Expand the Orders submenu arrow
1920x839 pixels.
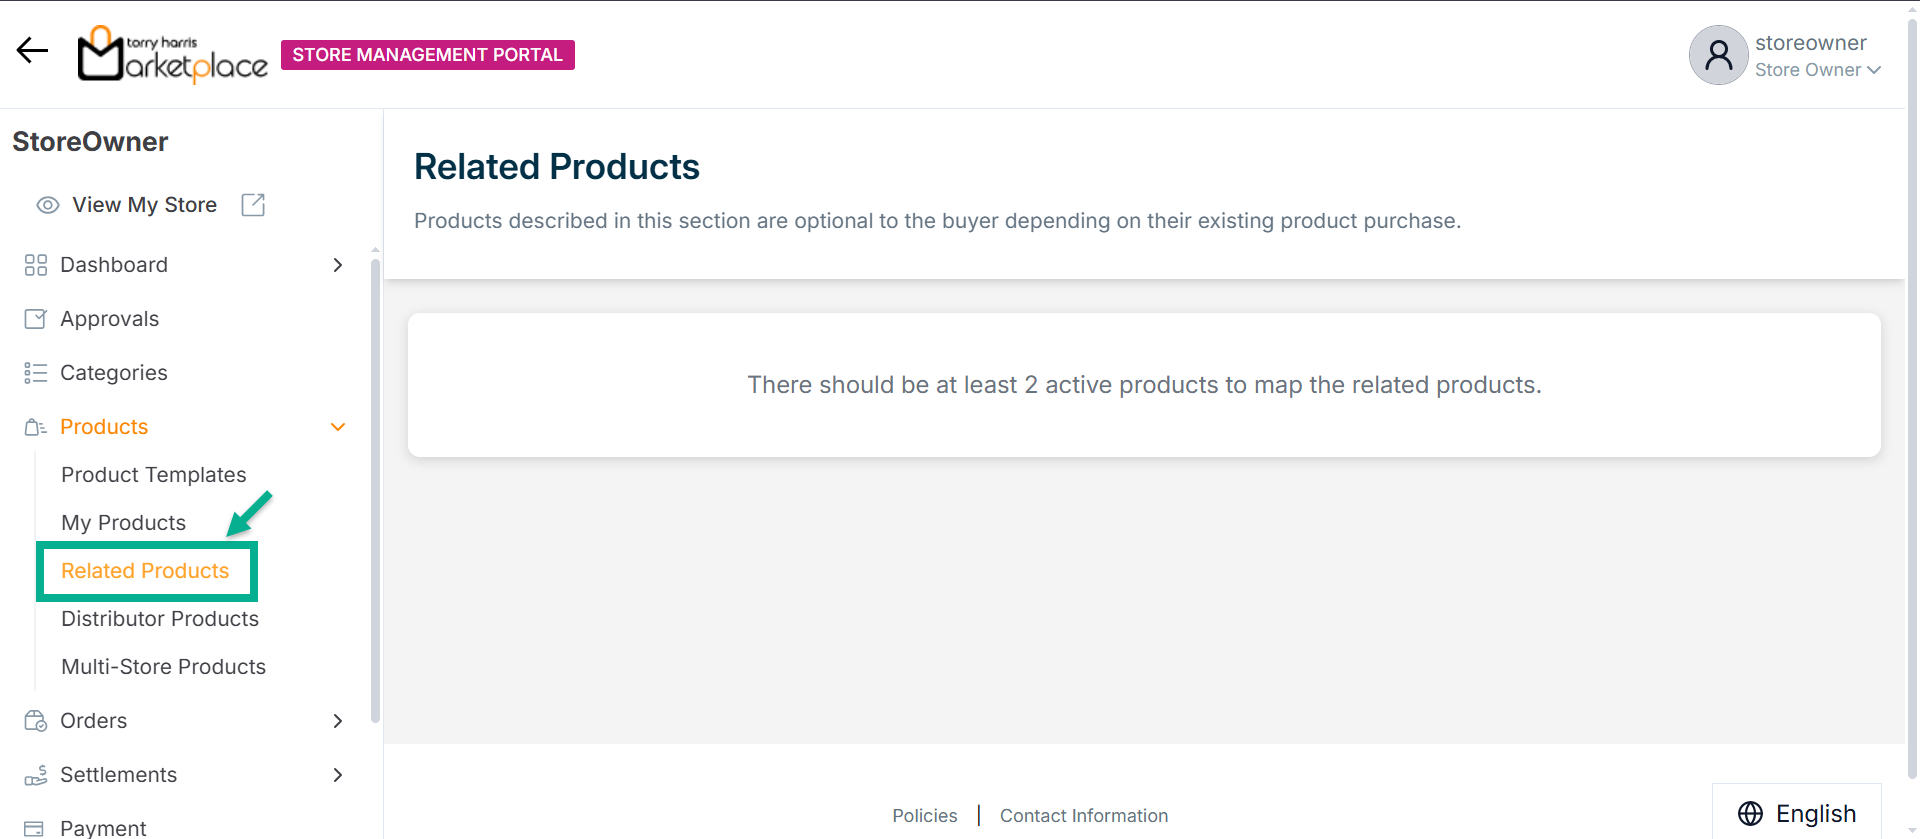338,721
